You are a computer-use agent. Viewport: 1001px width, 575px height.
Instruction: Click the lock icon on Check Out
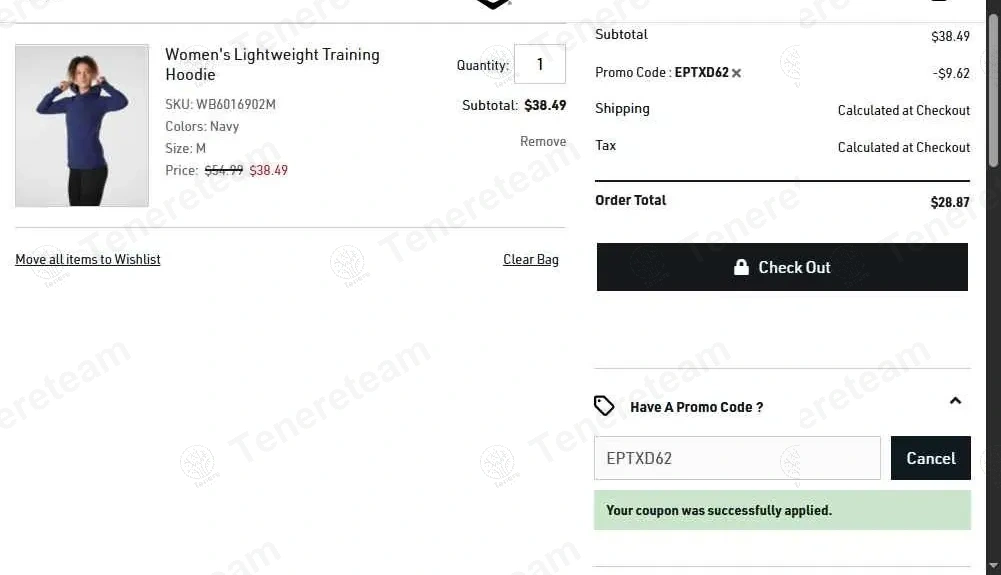(741, 267)
